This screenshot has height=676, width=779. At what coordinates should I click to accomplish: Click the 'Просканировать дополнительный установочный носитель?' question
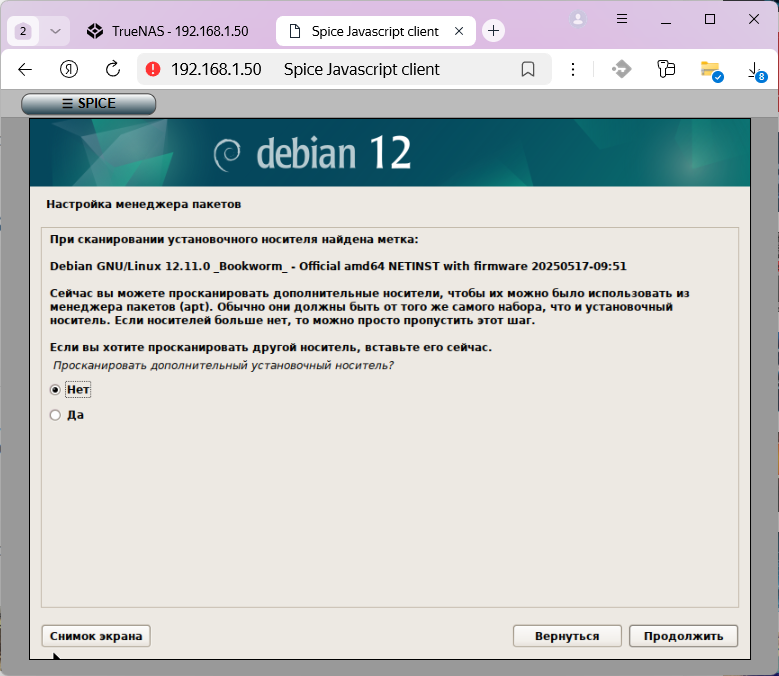223,366
